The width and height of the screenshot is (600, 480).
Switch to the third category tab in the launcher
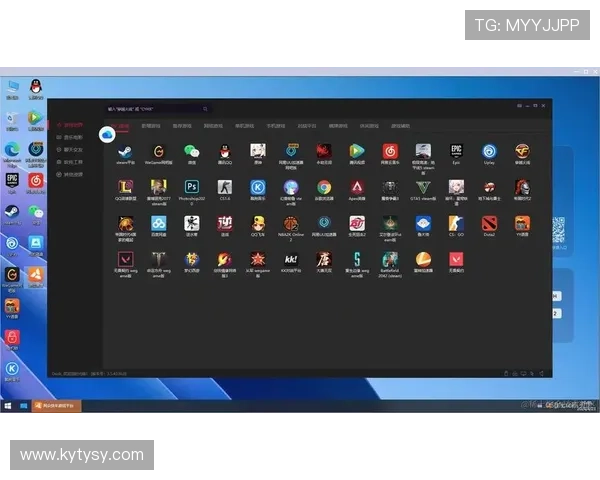182,126
